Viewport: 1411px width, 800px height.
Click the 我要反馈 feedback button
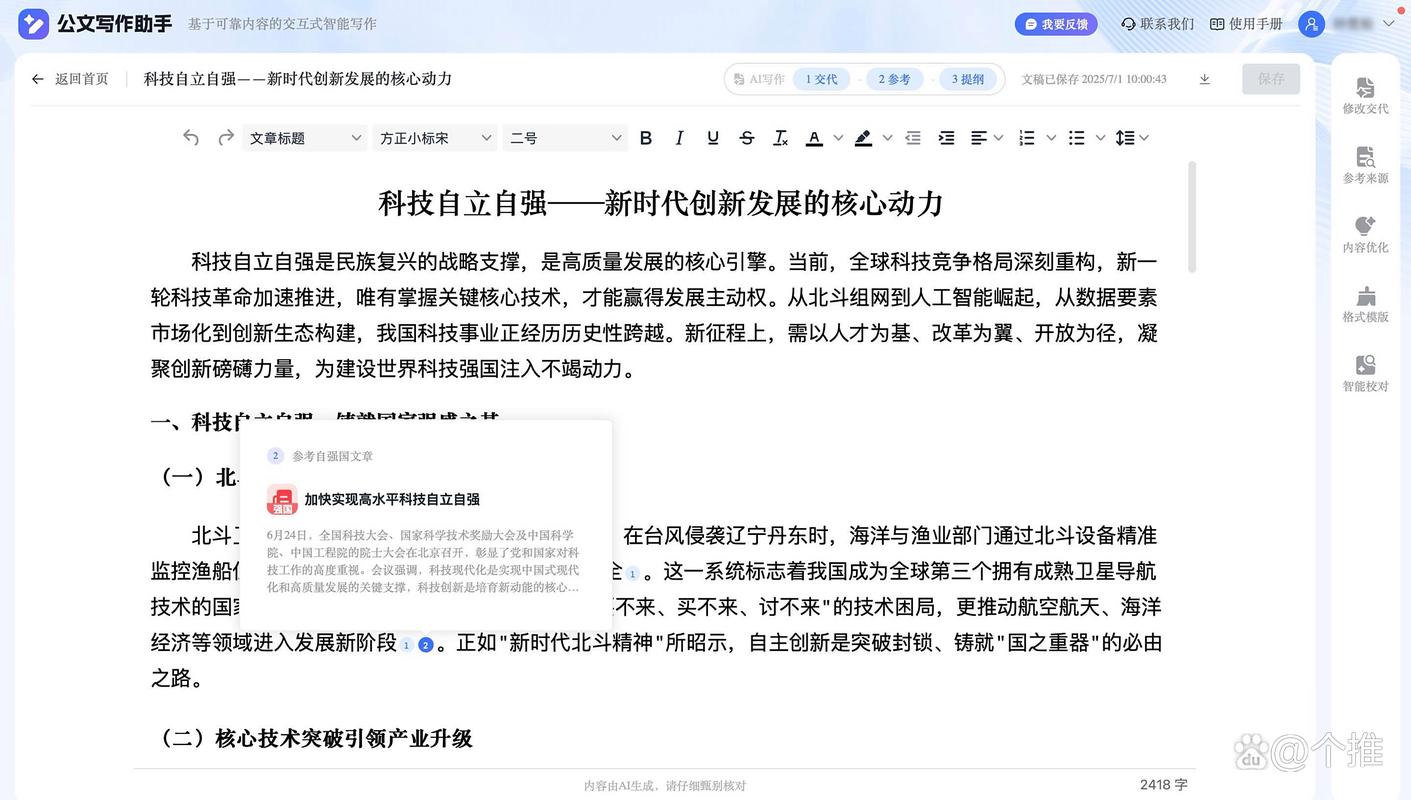click(x=1056, y=22)
